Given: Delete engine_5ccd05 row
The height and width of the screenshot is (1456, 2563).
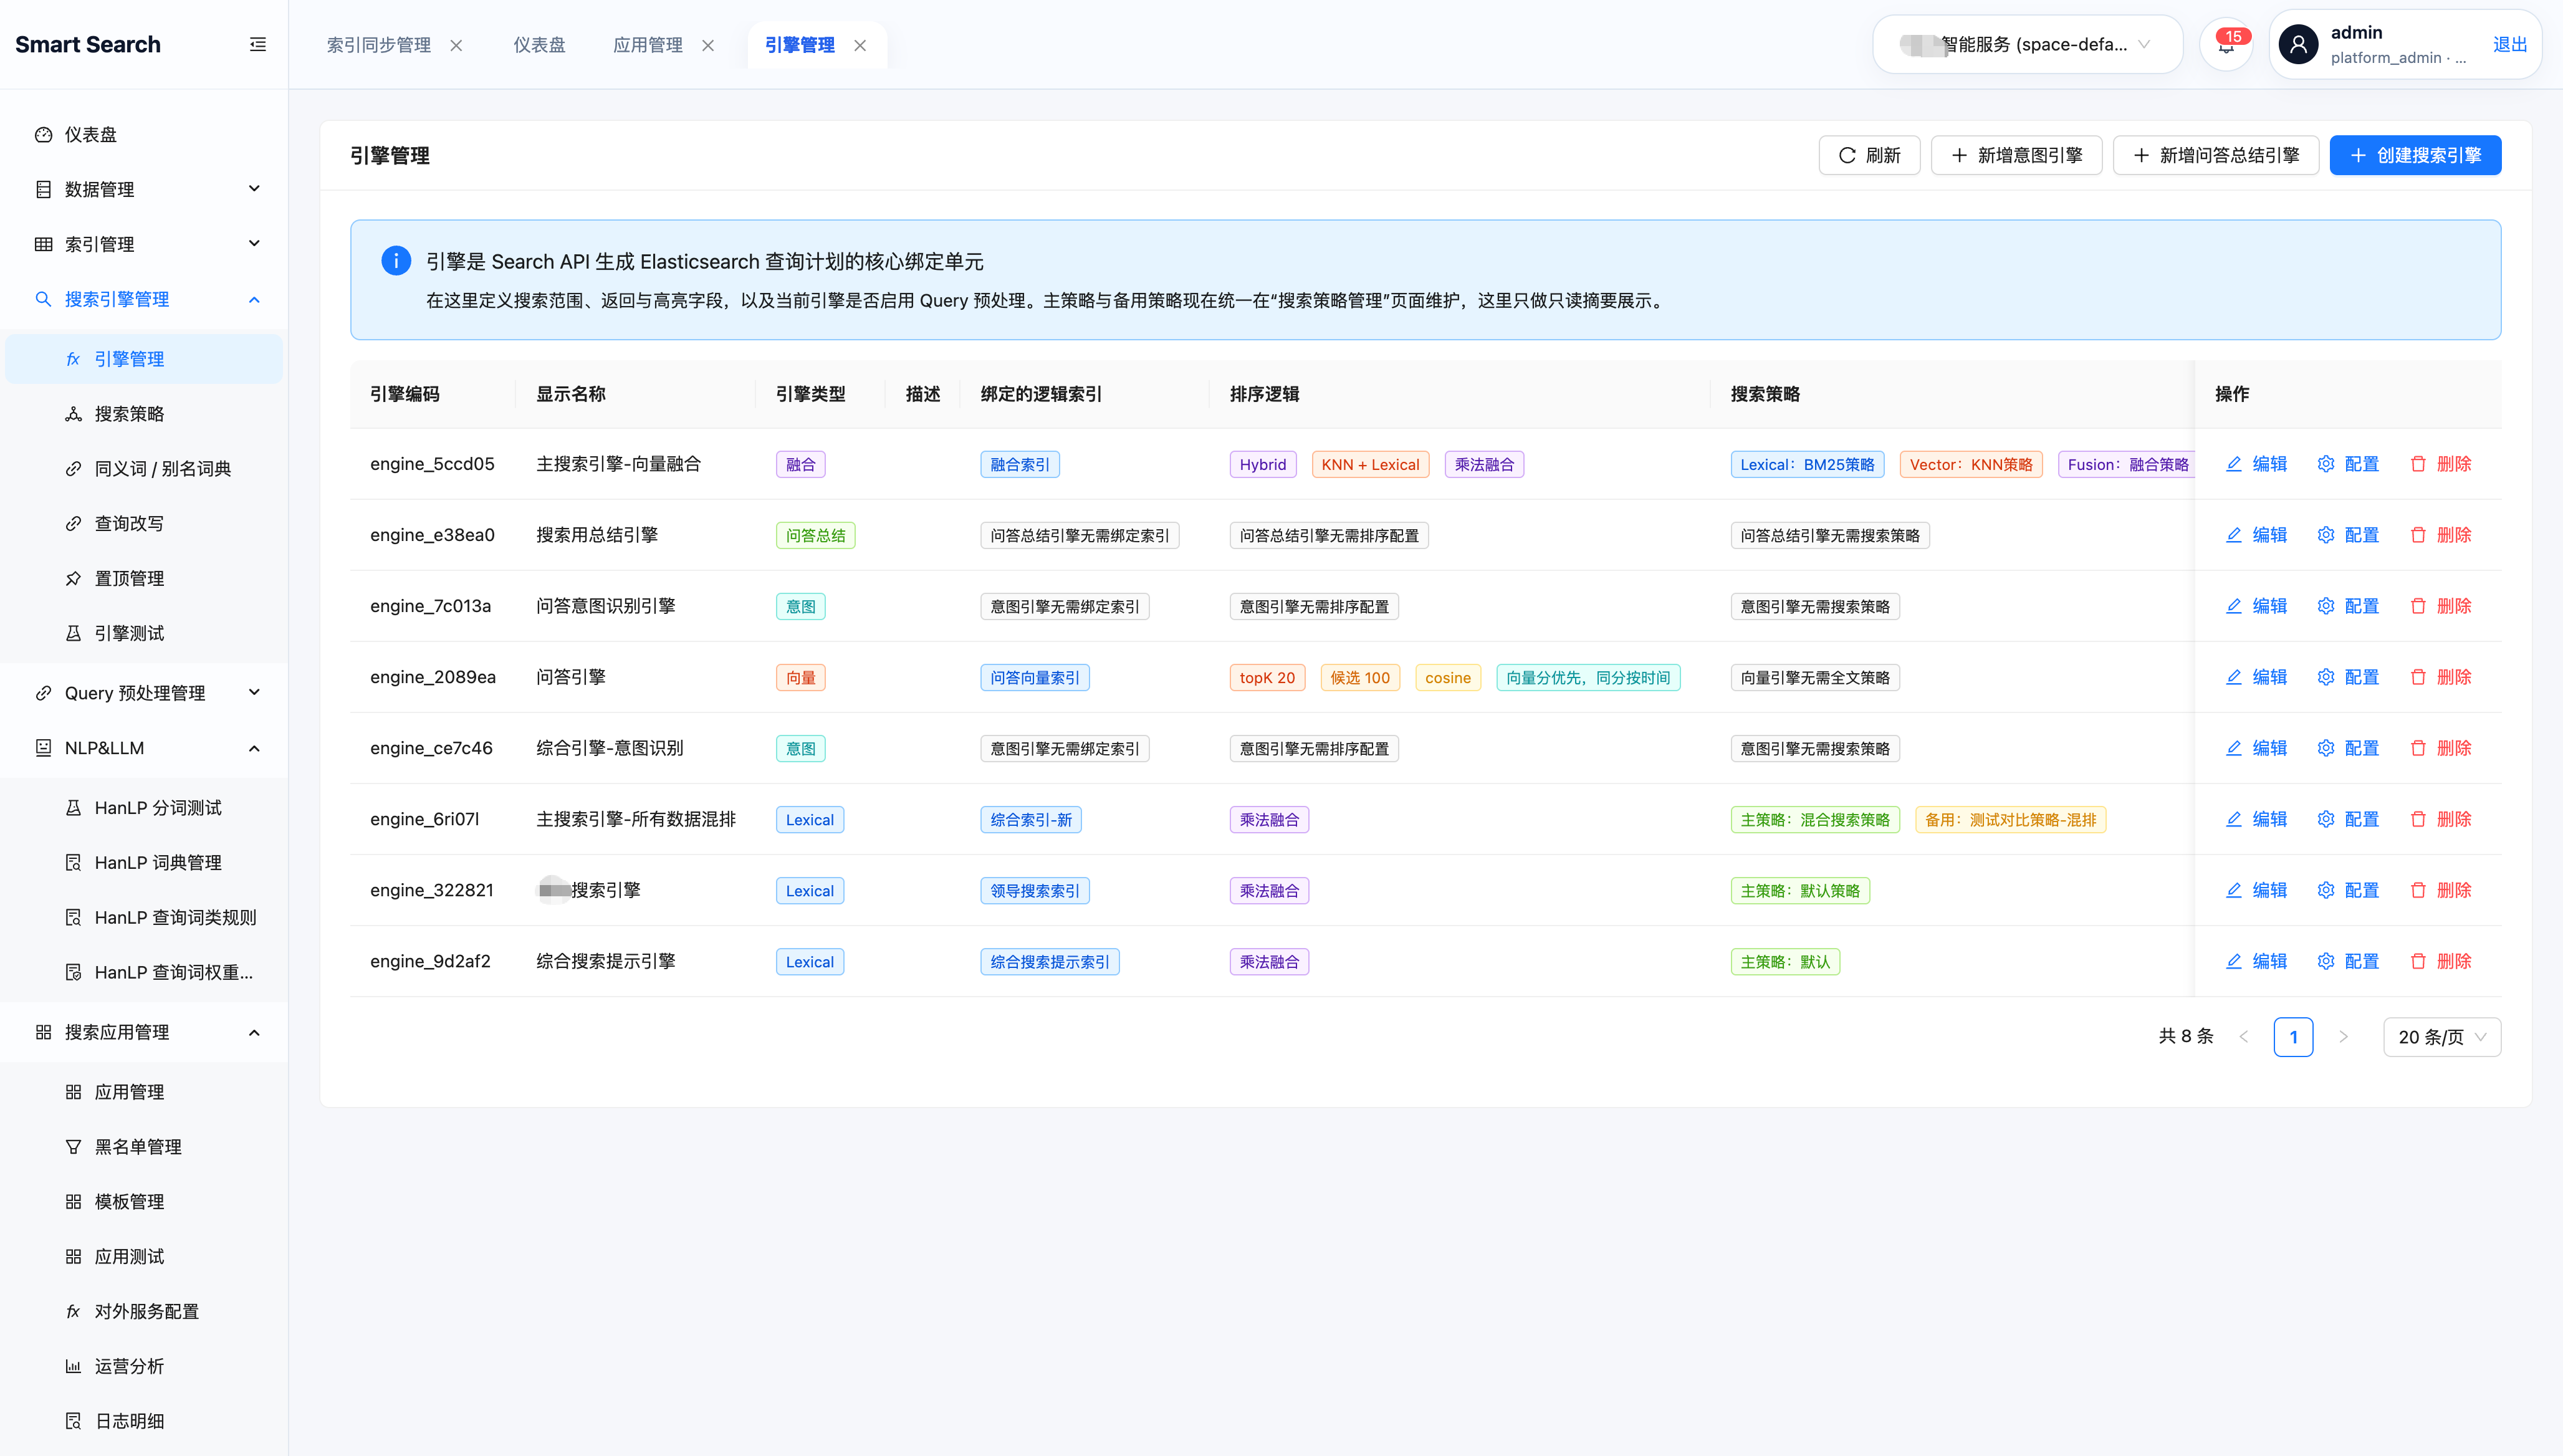Looking at the screenshot, I should (x=2440, y=464).
